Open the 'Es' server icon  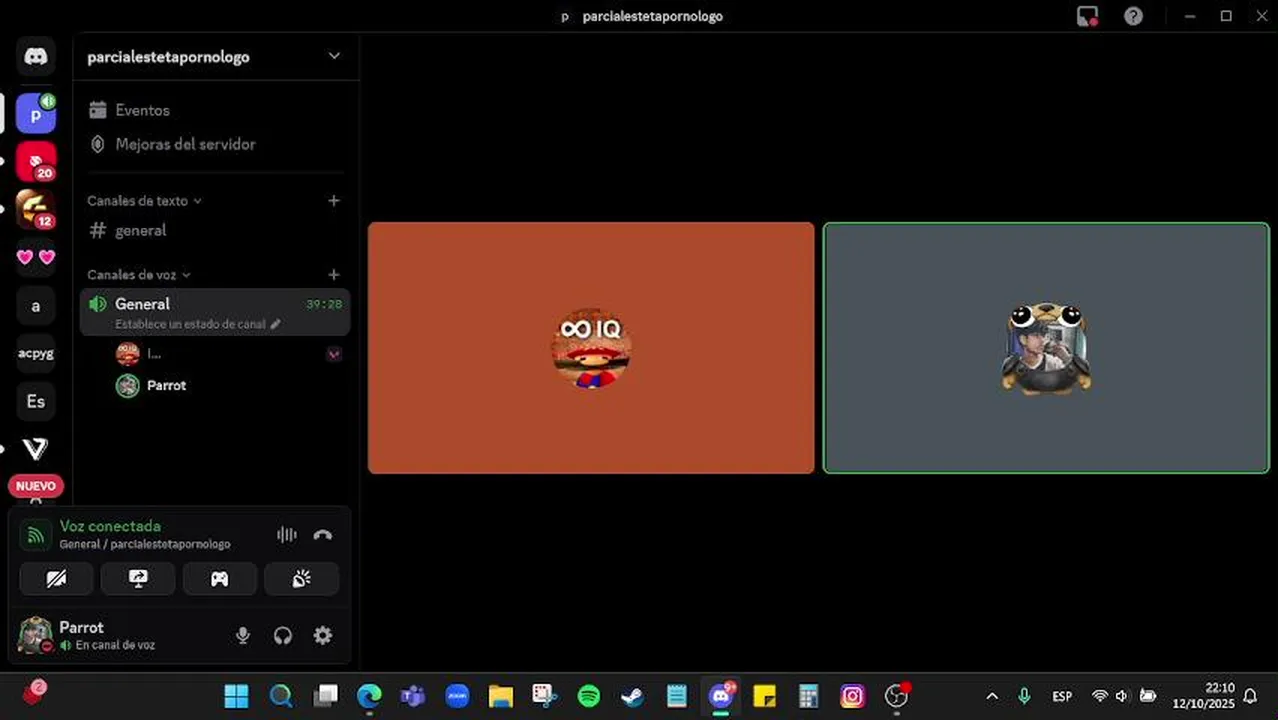(x=36, y=401)
